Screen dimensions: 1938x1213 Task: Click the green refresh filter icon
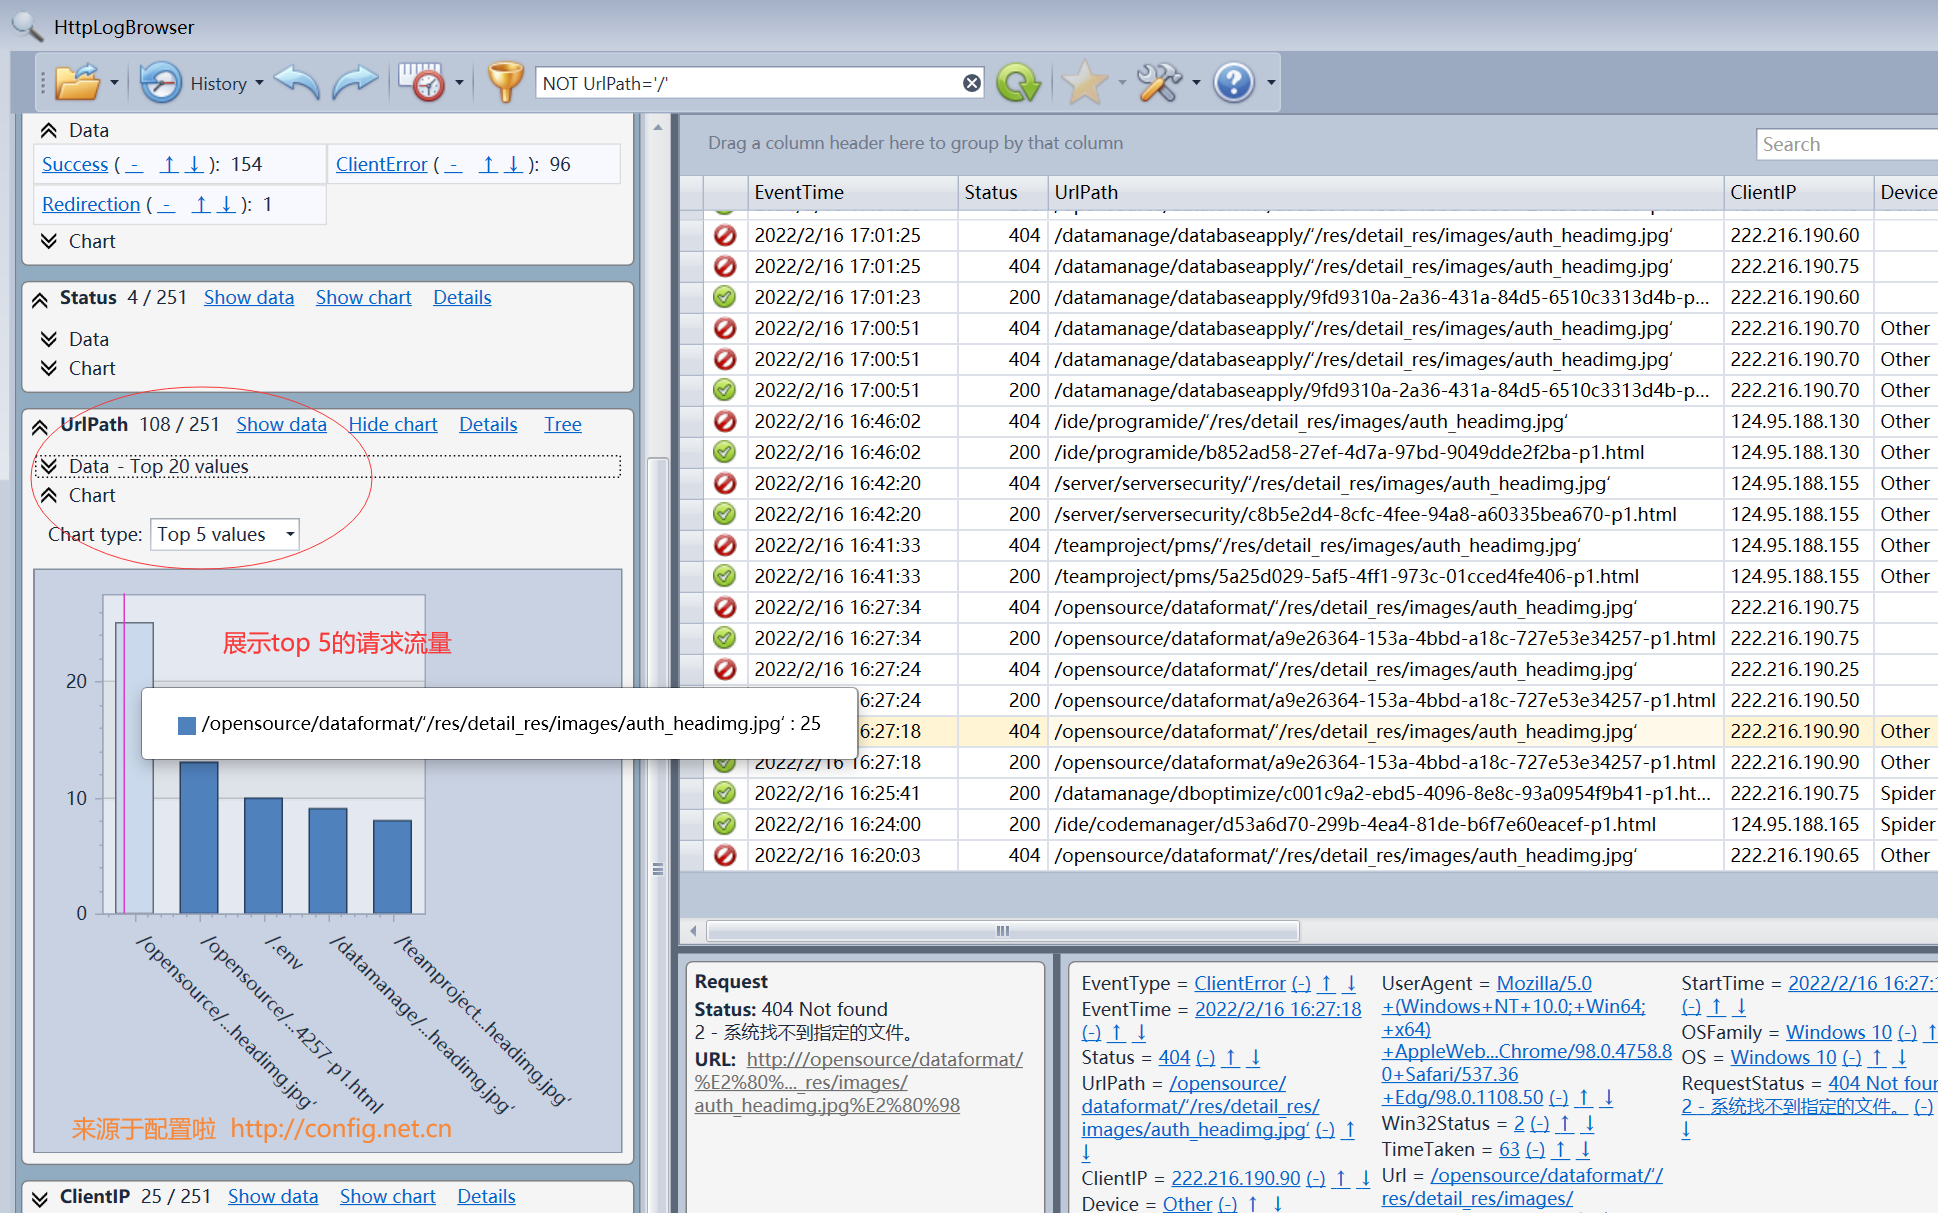(1017, 83)
